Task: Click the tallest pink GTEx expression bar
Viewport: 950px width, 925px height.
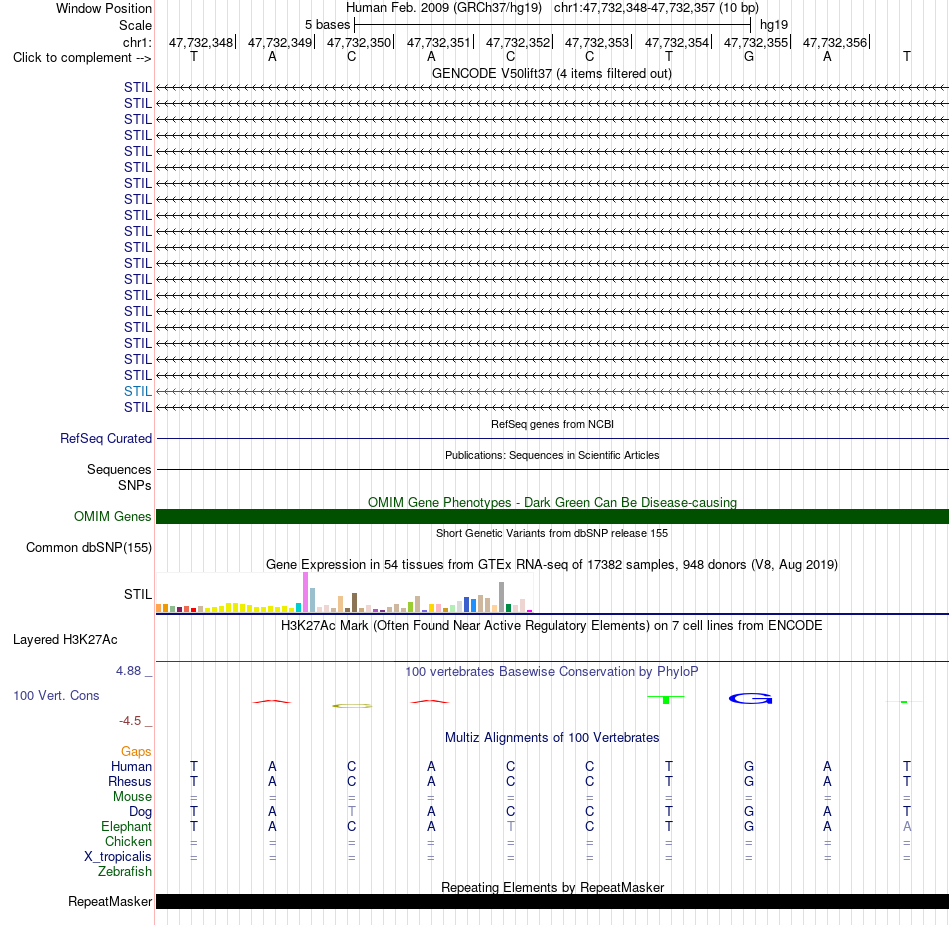Action: [305, 592]
